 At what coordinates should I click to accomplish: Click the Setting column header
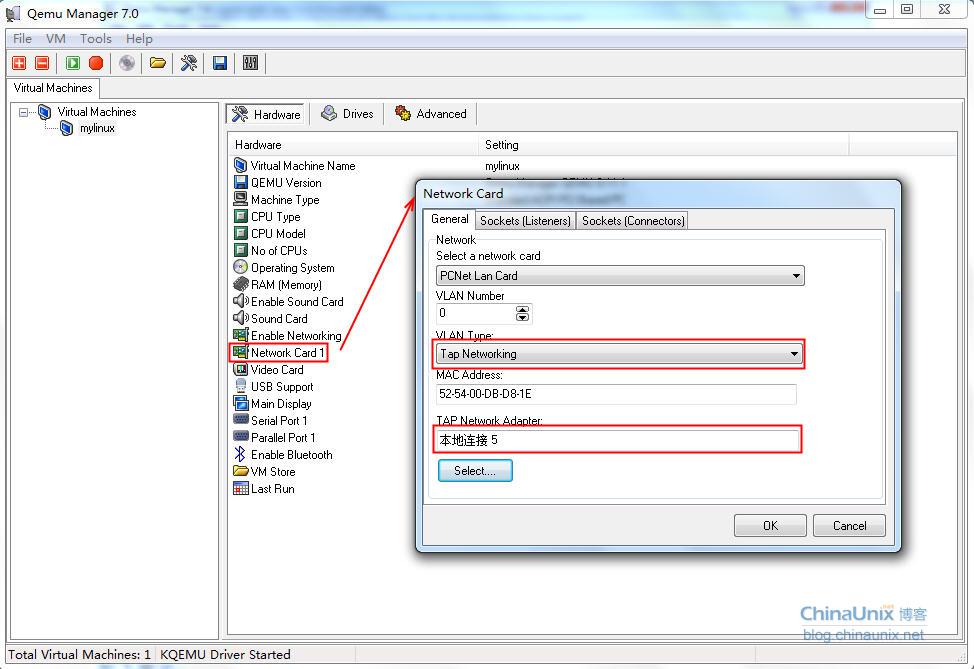(663, 145)
